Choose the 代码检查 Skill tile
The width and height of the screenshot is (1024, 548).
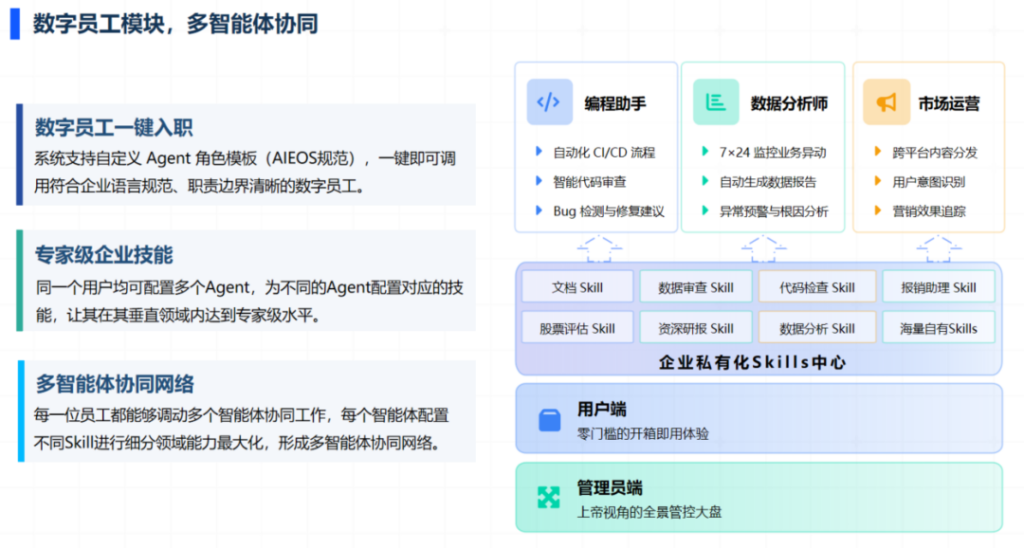click(817, 287)
